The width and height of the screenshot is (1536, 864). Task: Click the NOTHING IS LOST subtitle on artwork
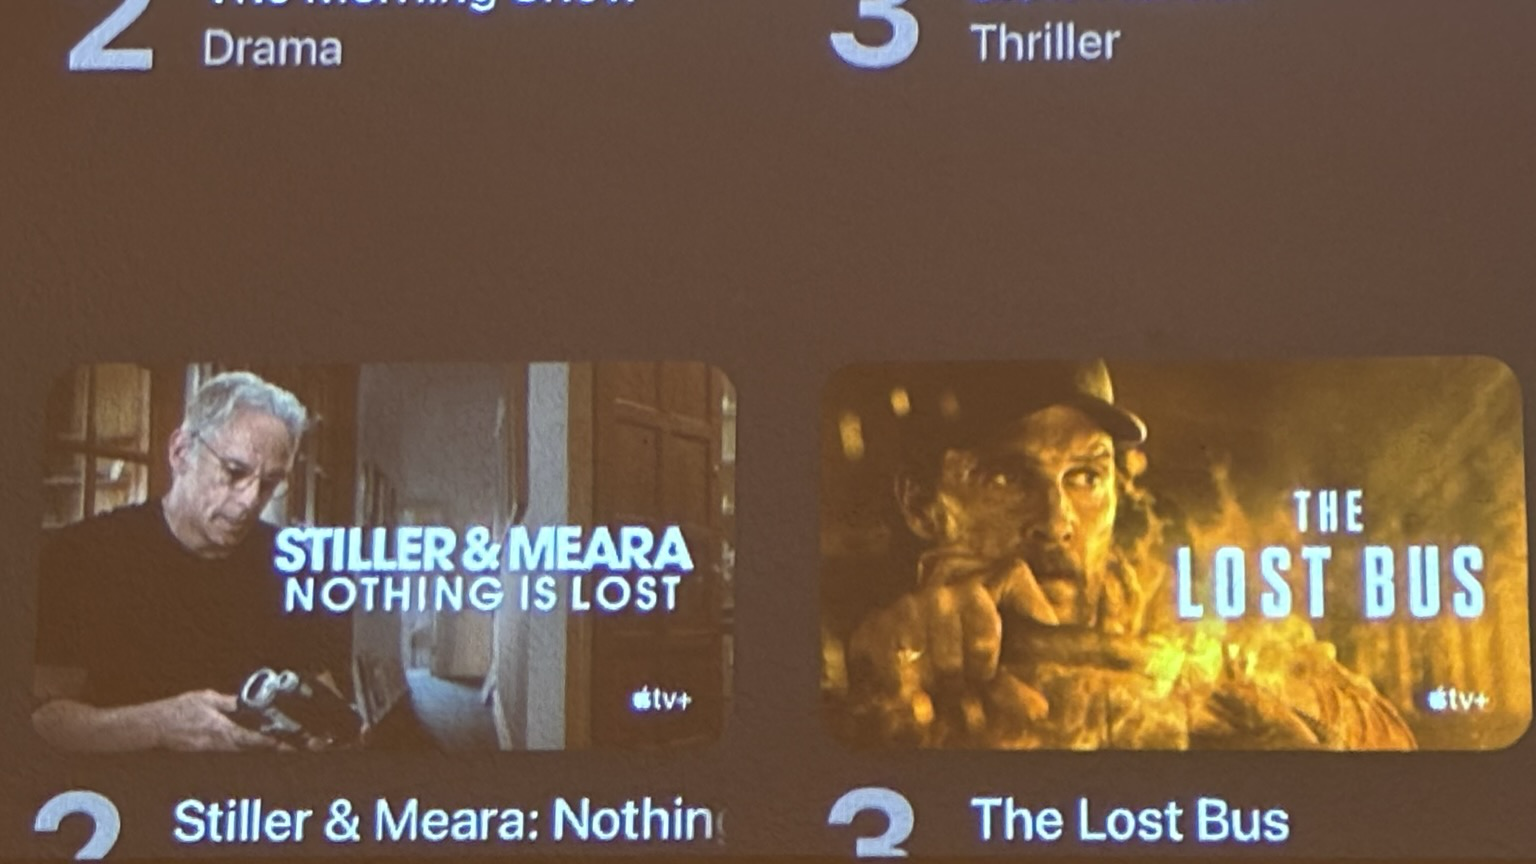(x=483, y=594)
